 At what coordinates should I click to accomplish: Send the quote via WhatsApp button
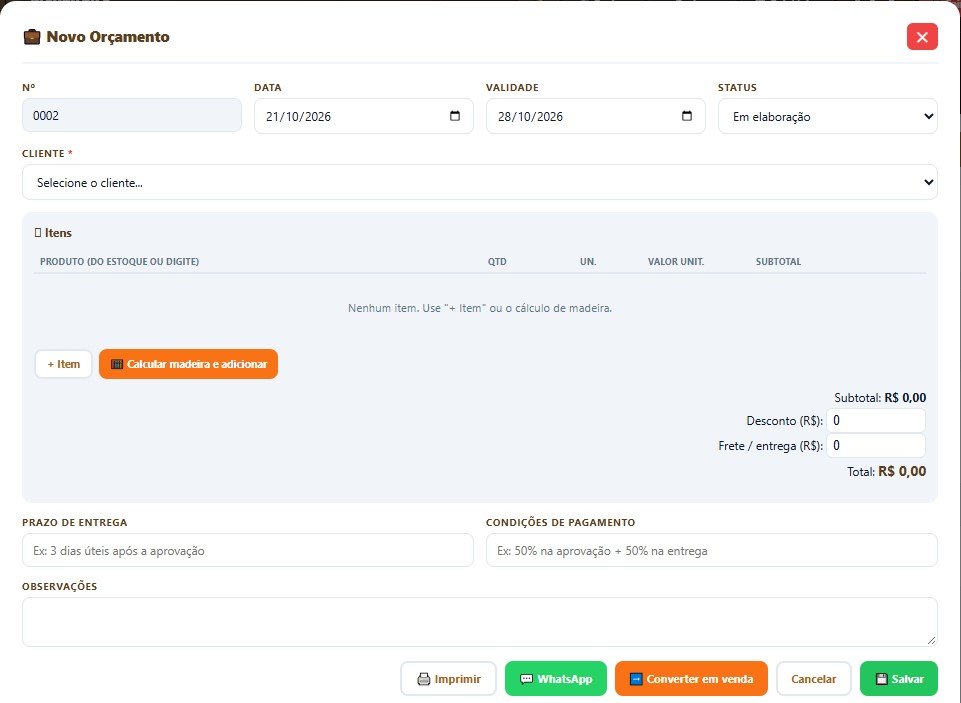(x=555, y=679)
